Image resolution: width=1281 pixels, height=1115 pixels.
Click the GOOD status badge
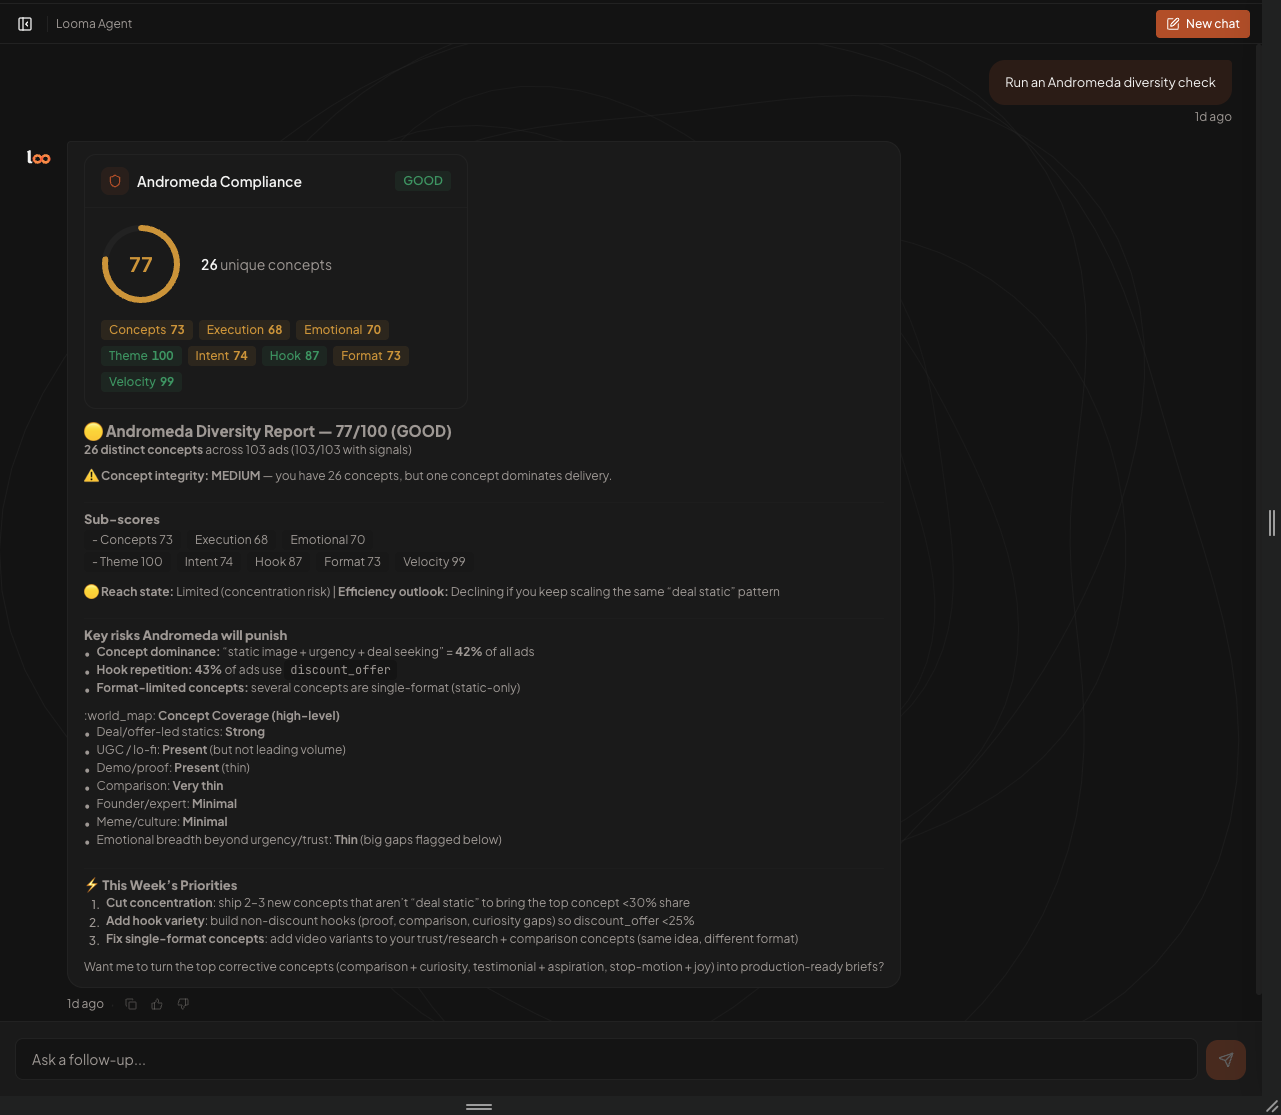click(x=422, y=181)
